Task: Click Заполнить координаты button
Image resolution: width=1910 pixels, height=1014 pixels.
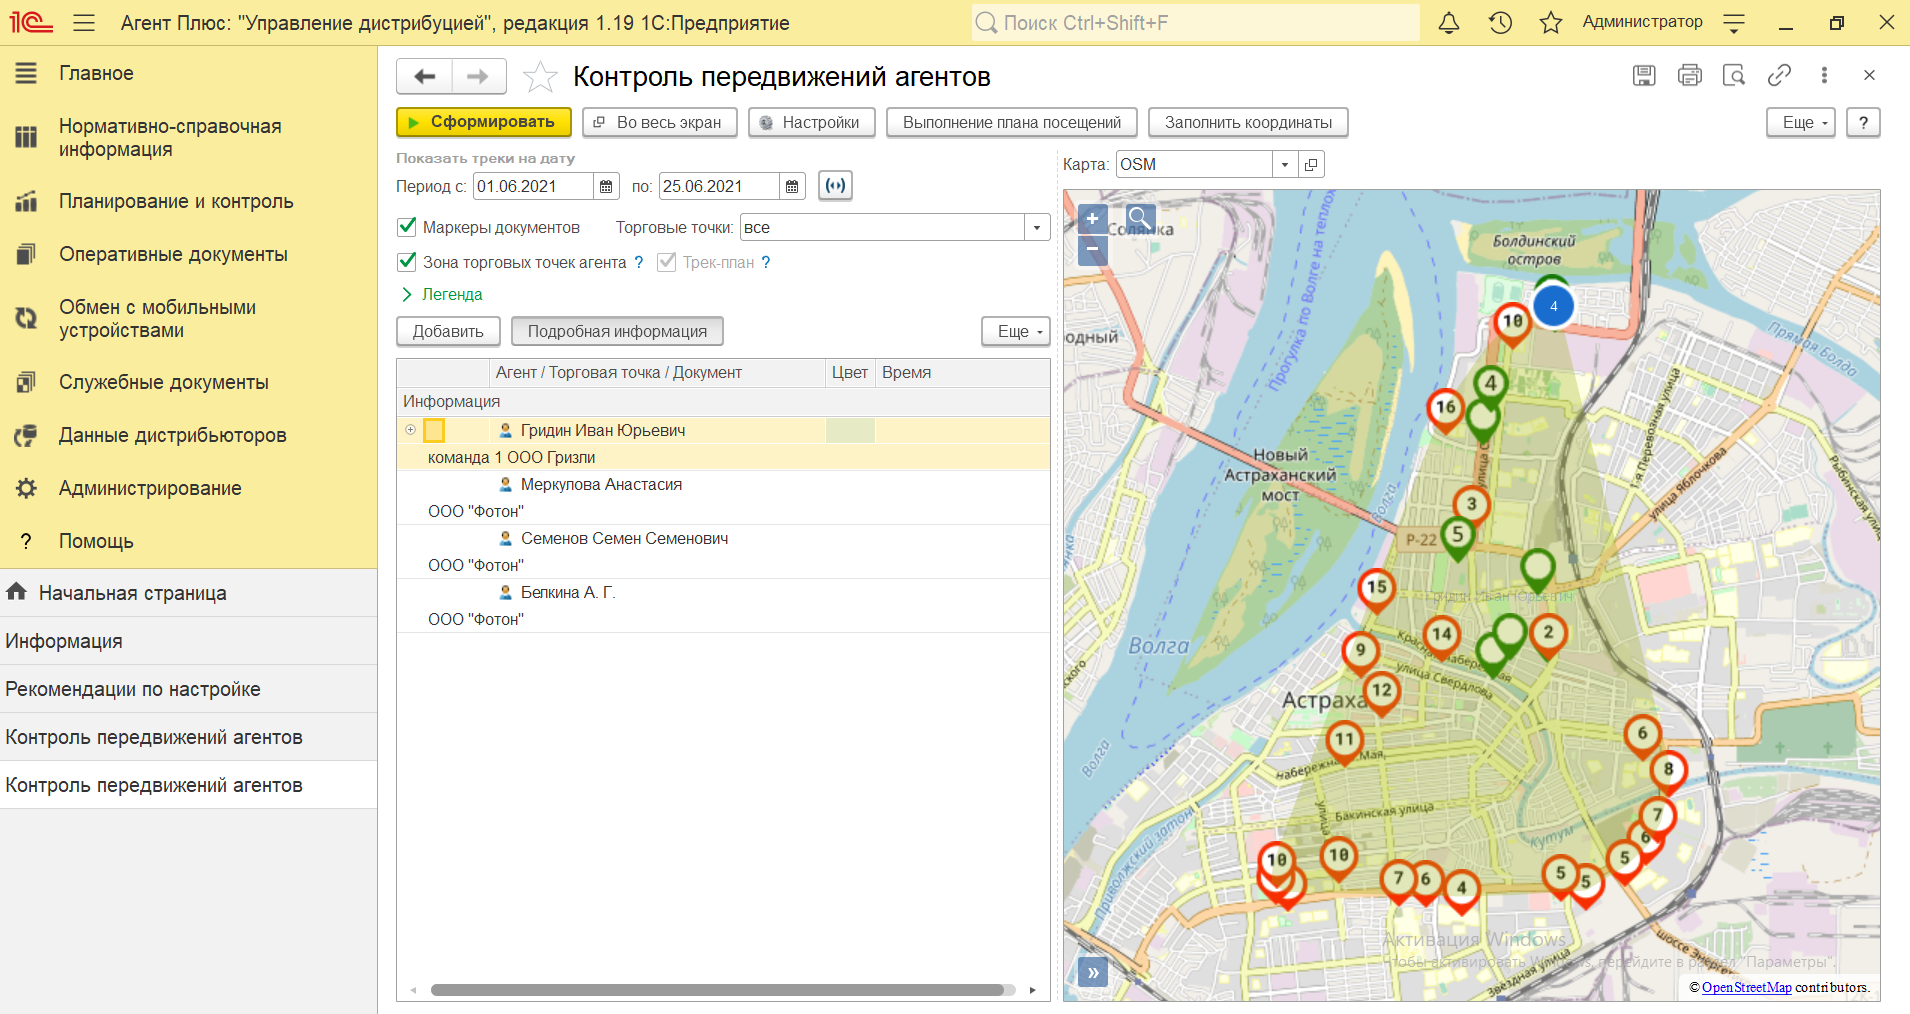Action: pyautogui.click(x=1248, y=122)
